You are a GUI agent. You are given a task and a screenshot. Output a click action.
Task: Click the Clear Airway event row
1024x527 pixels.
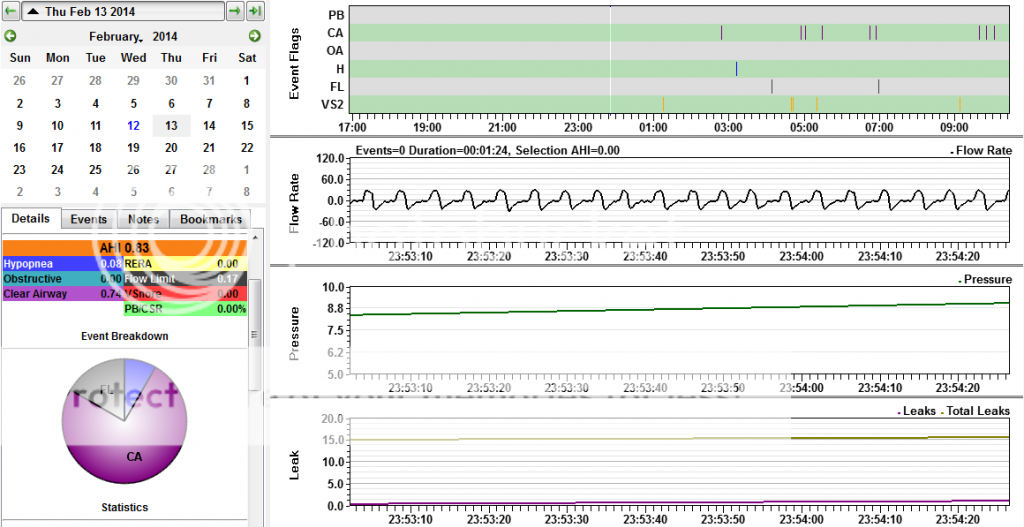click(x=62, y=293)
